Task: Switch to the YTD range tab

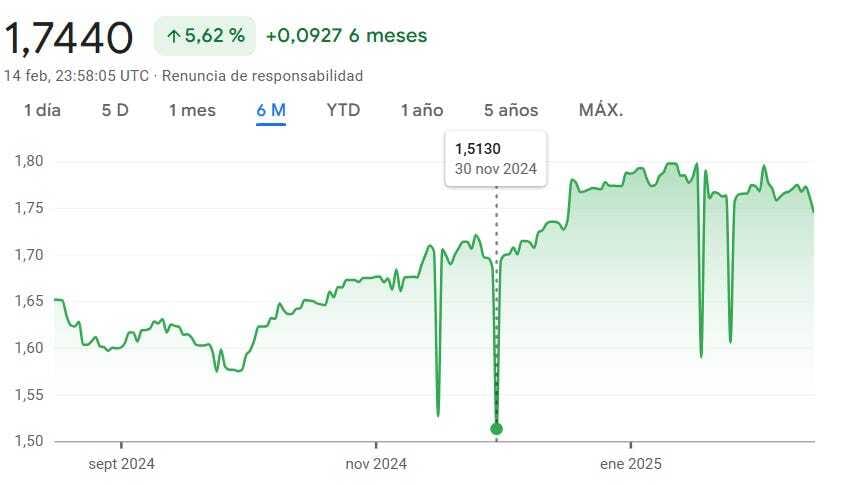Action: click(343, 110)
